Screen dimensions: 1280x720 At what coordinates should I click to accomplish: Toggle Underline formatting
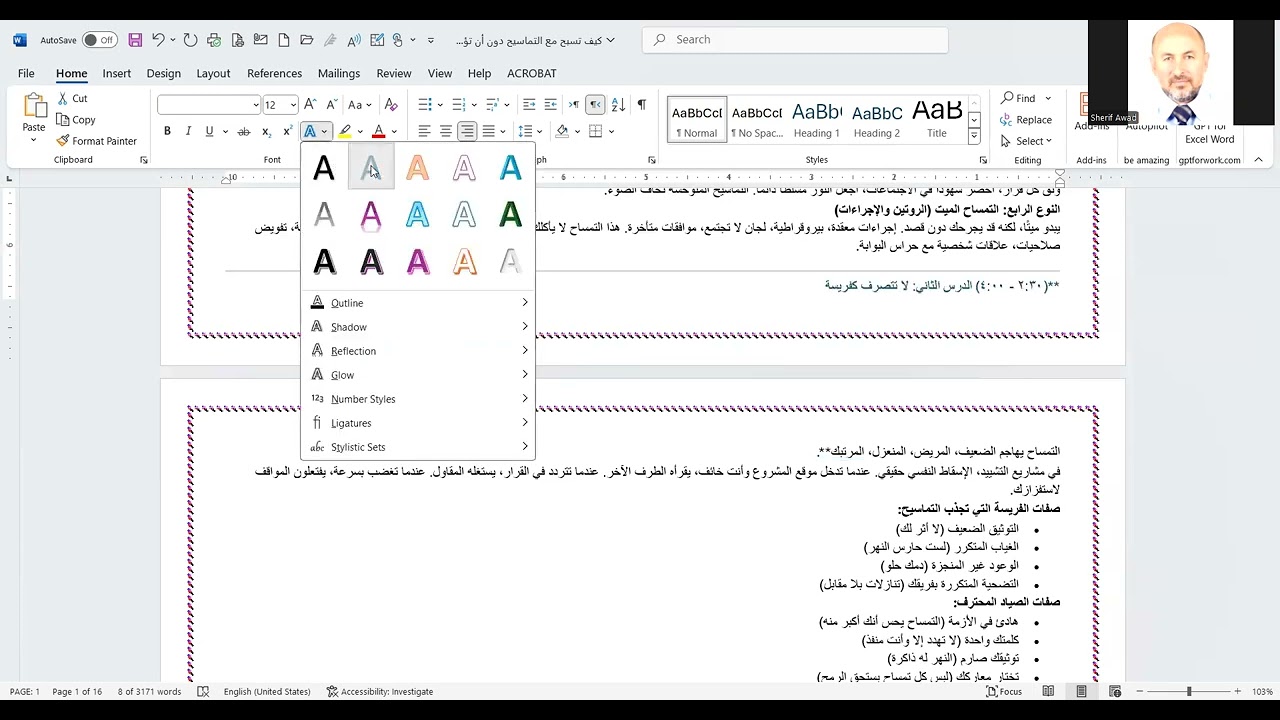point(209,131)
